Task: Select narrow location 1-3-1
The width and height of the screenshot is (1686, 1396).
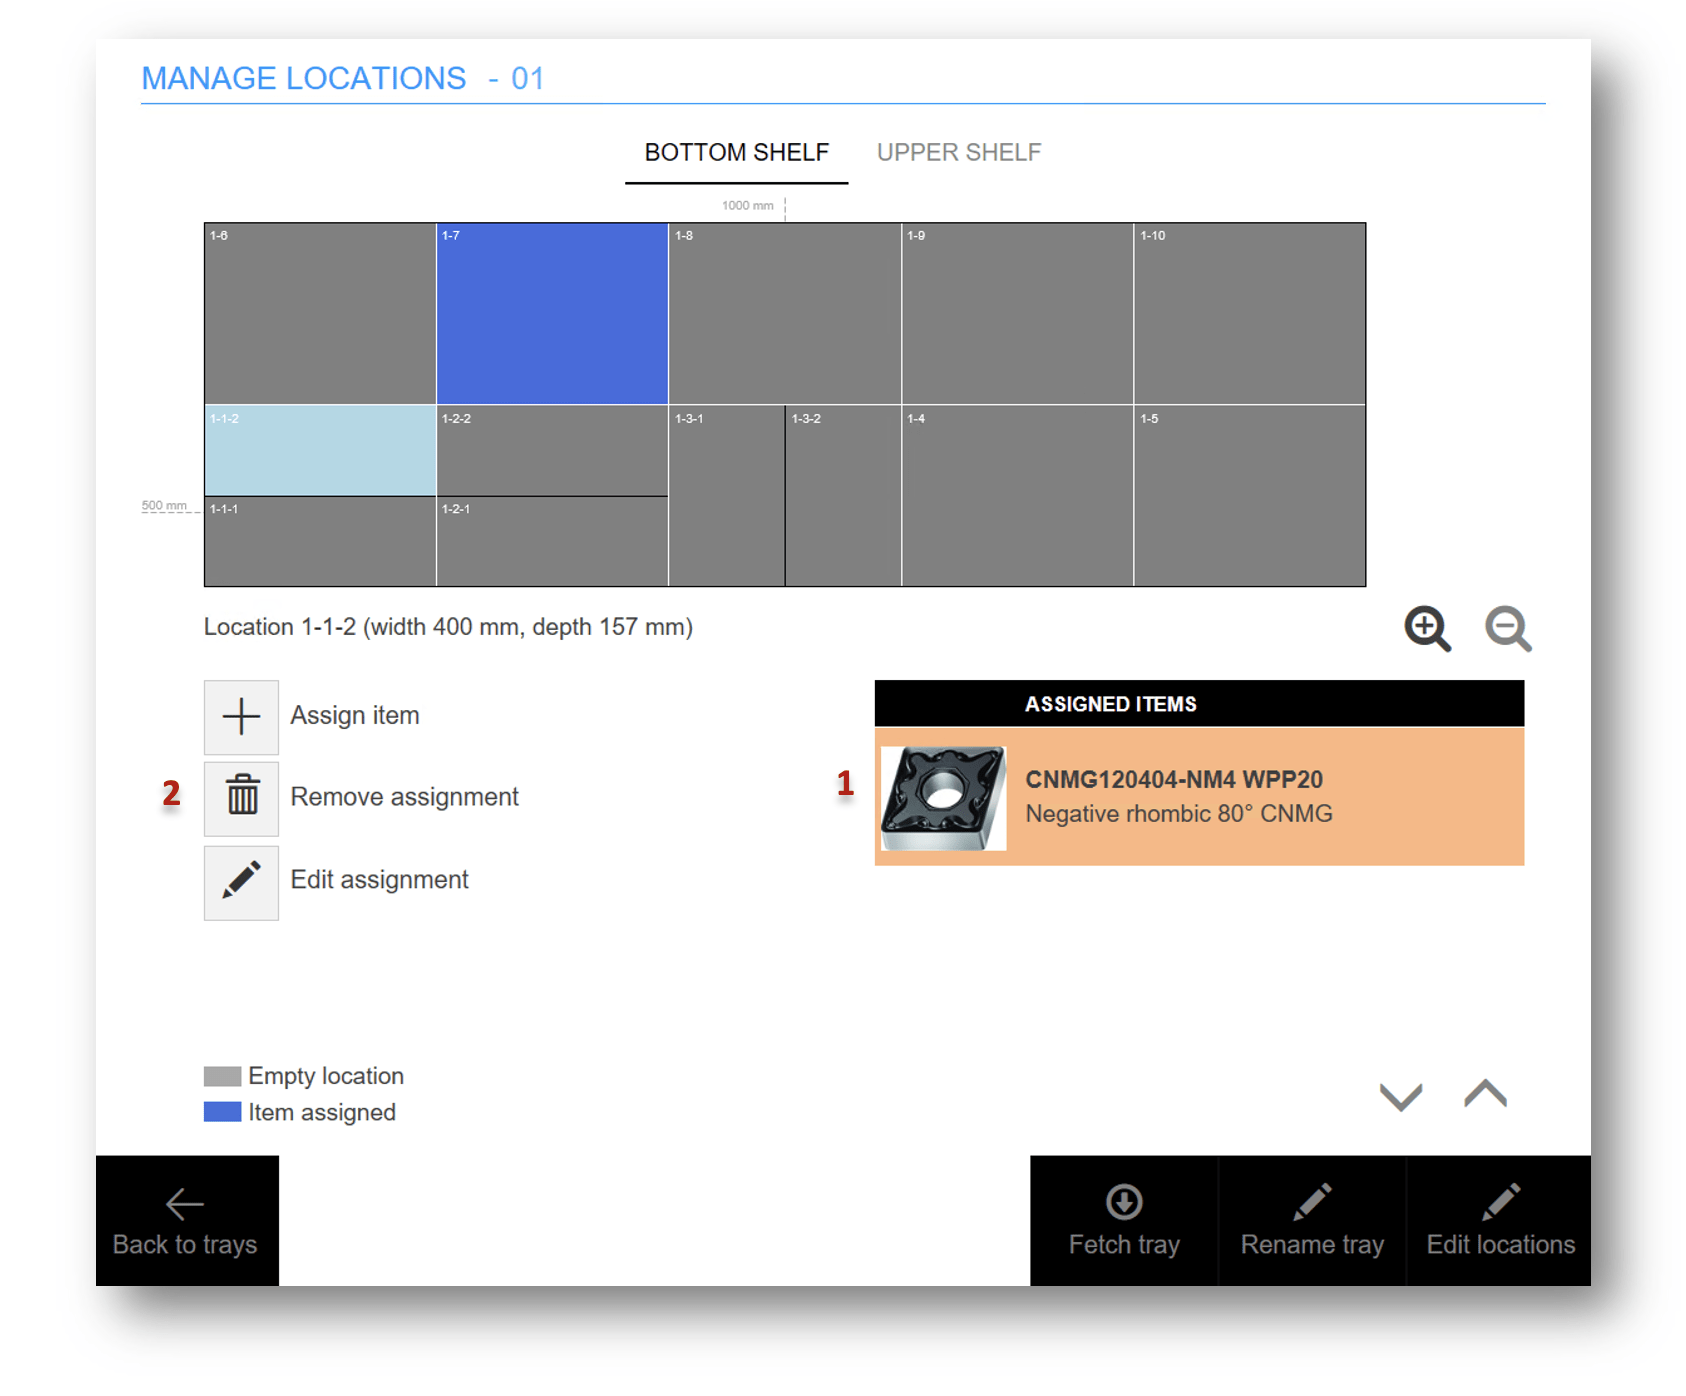Action: 726,496
